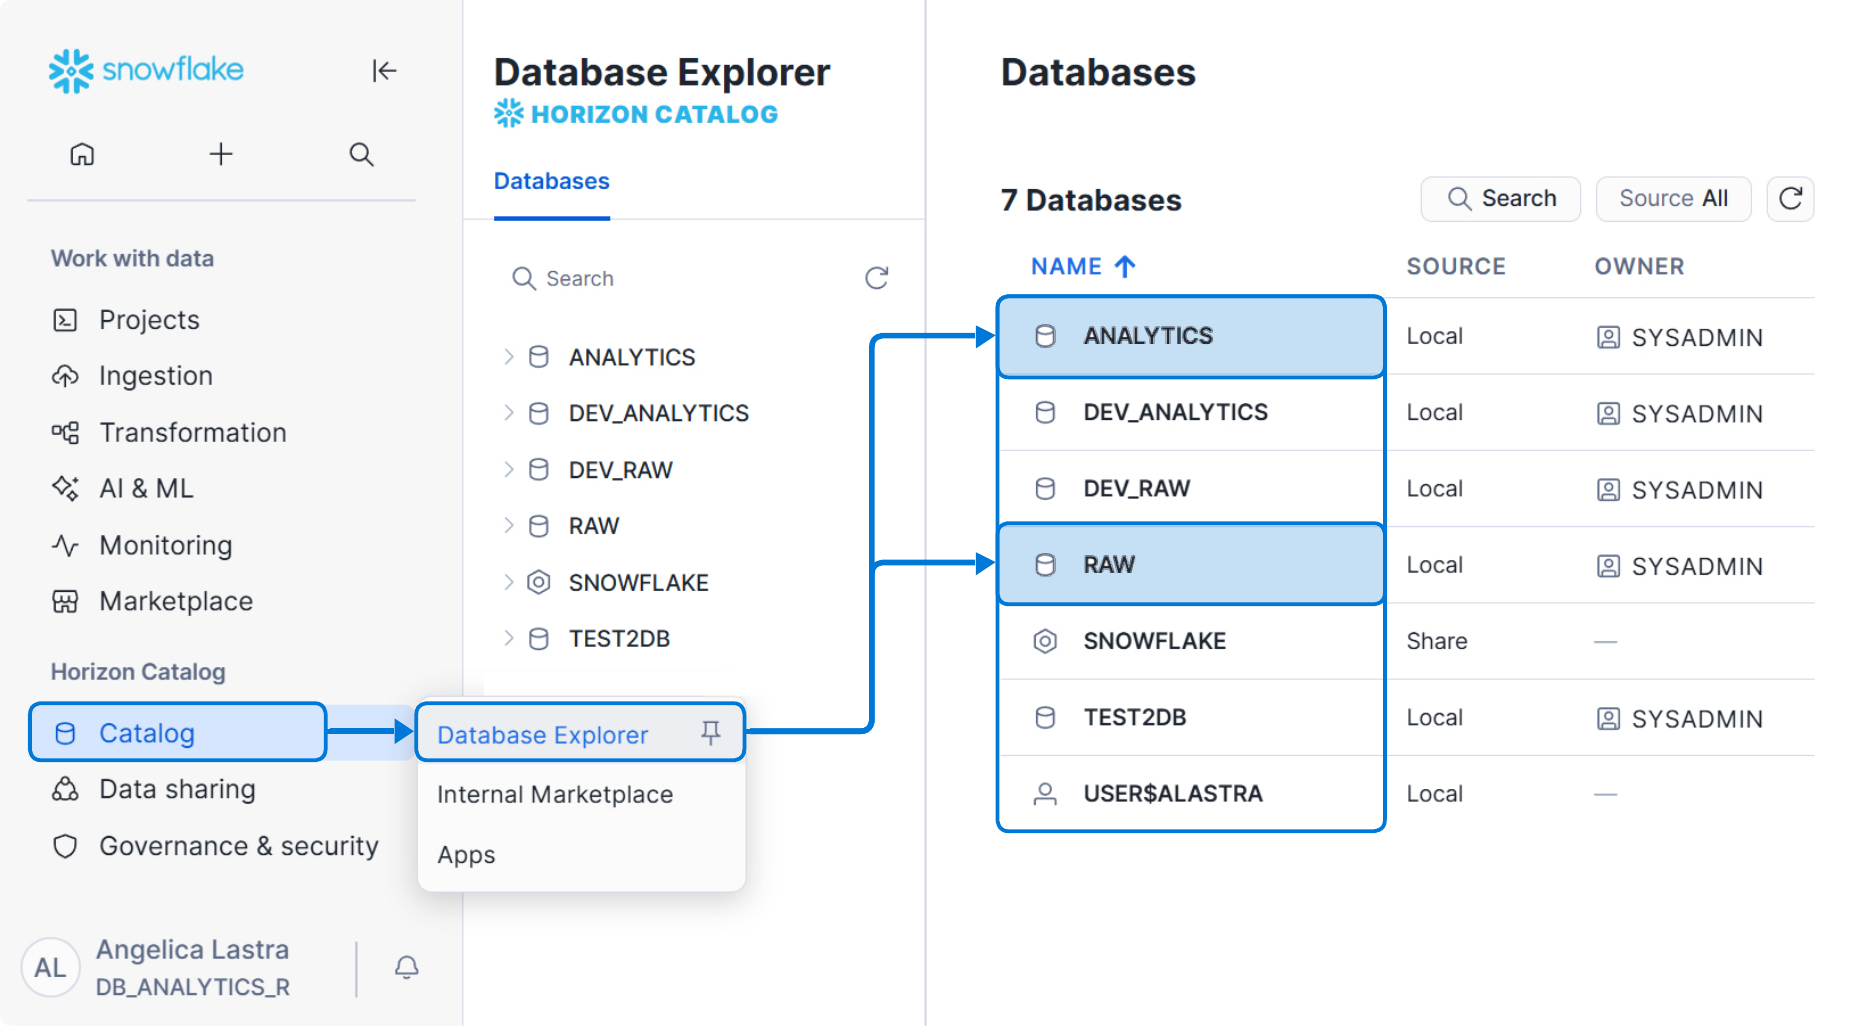
Task: Click the Home icon in sidebar
Action: click(x=81, y=154)
